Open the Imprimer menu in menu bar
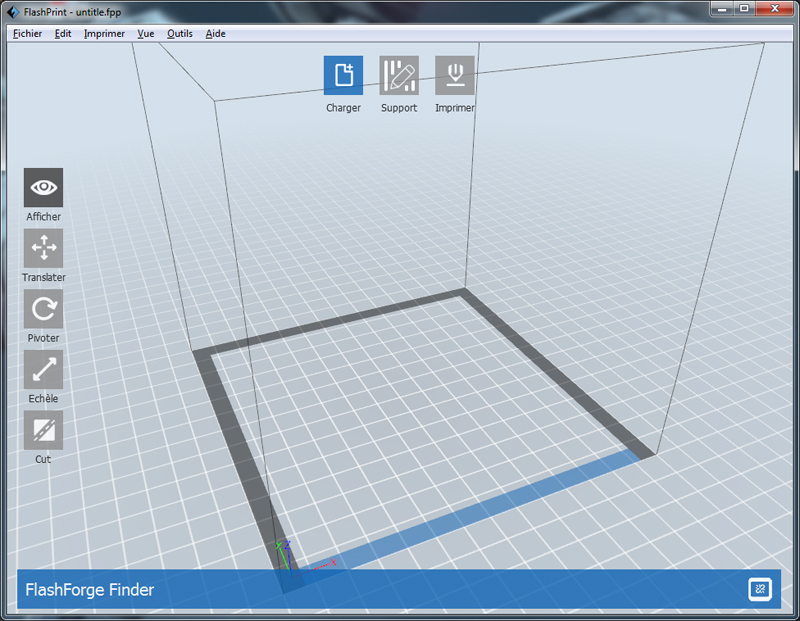The width and height of the screenshot is (800, 621). (x=104, y=34)
